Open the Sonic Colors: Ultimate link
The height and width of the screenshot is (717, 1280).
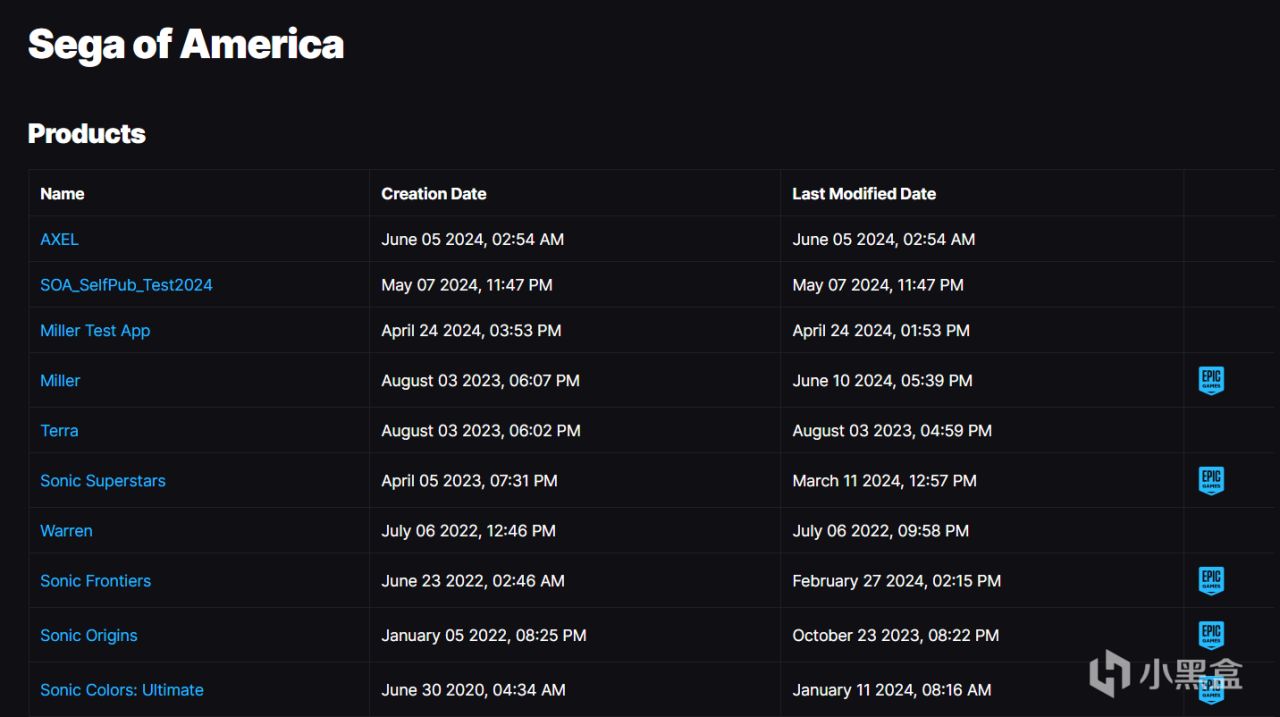pos(122,690)
